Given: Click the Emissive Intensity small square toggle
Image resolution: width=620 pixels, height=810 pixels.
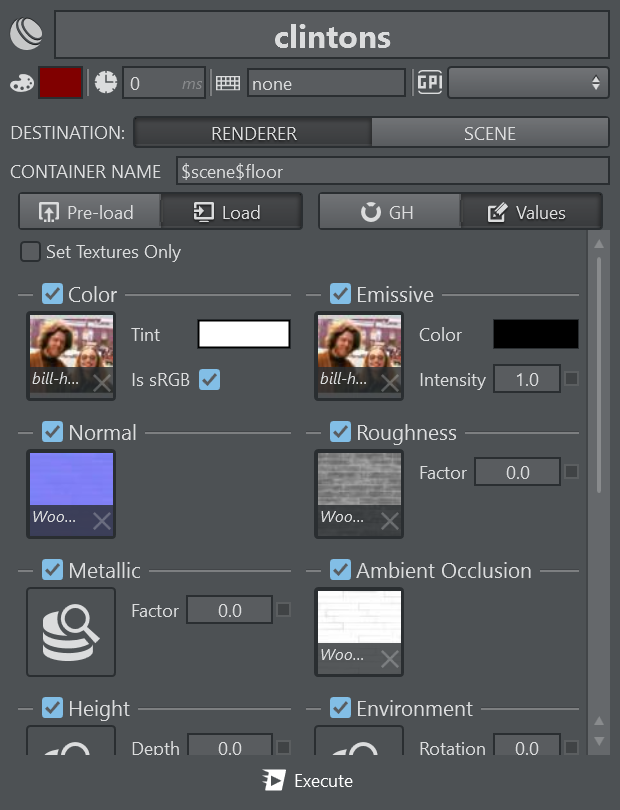Looking at the screenshot, I should point(571,379).
